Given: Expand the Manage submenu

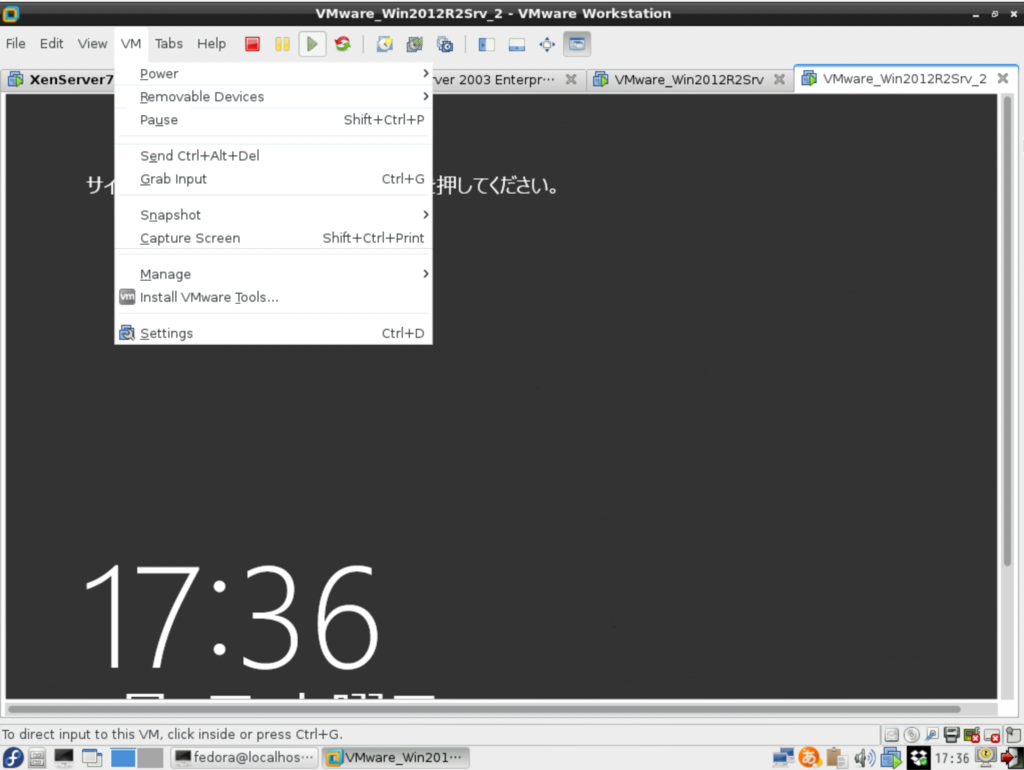Looking at the screenshot, I should click(x=273, y=274).
